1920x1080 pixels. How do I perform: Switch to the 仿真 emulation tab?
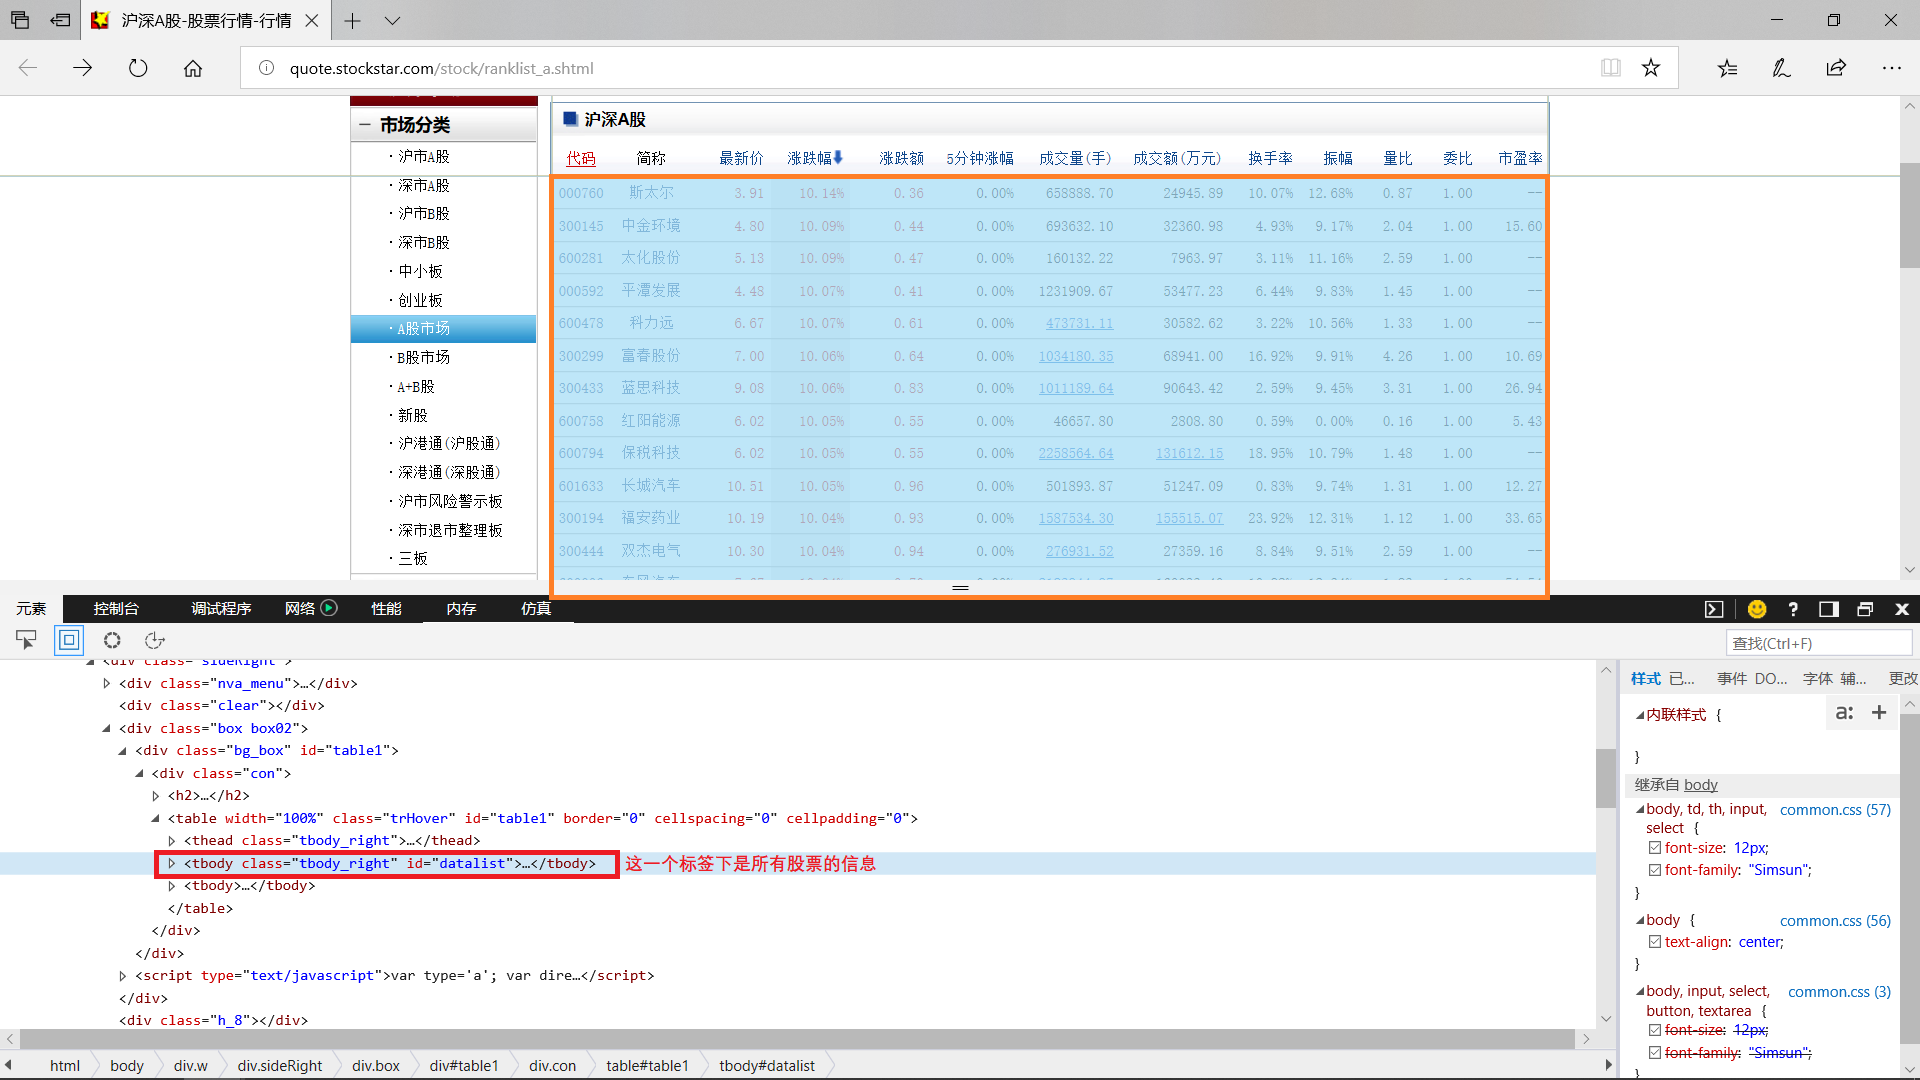click(536, 608)
